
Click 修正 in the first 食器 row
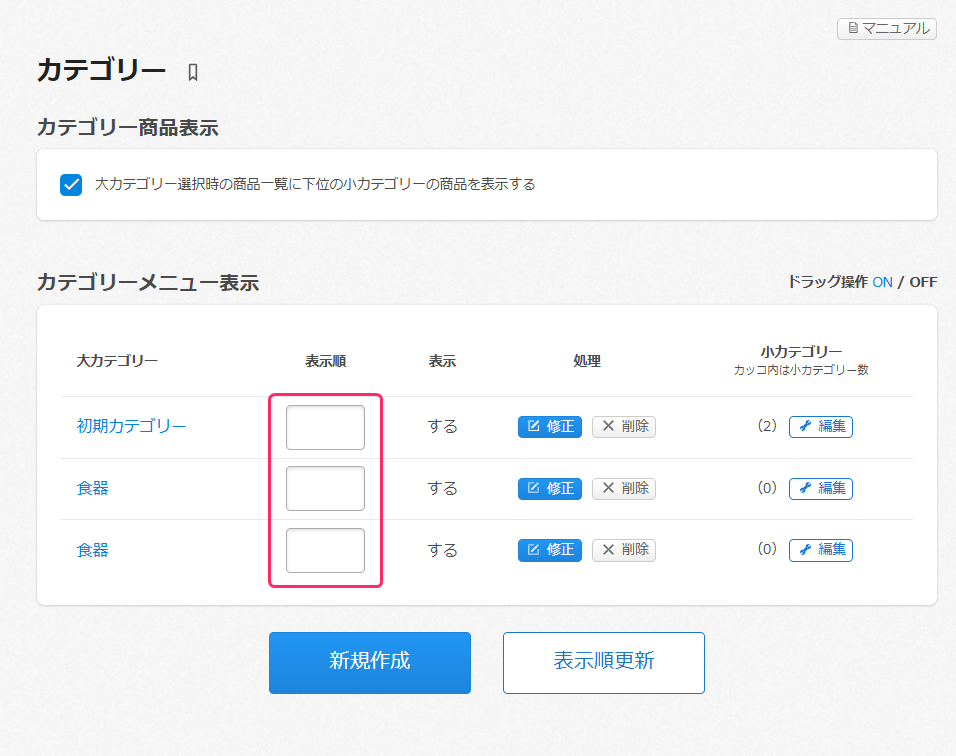click(x=549, y=488)
